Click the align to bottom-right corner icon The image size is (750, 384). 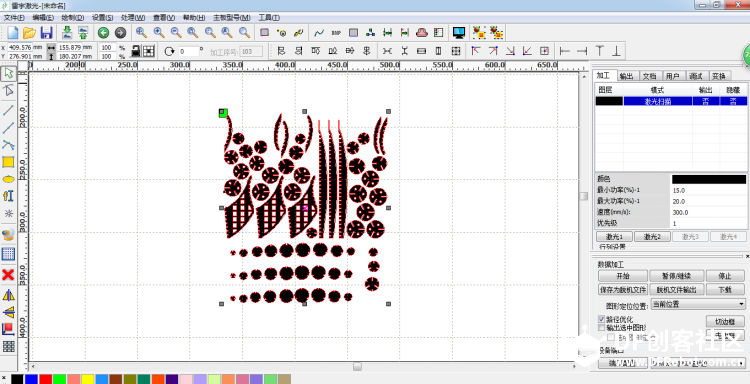coord(510,51)
